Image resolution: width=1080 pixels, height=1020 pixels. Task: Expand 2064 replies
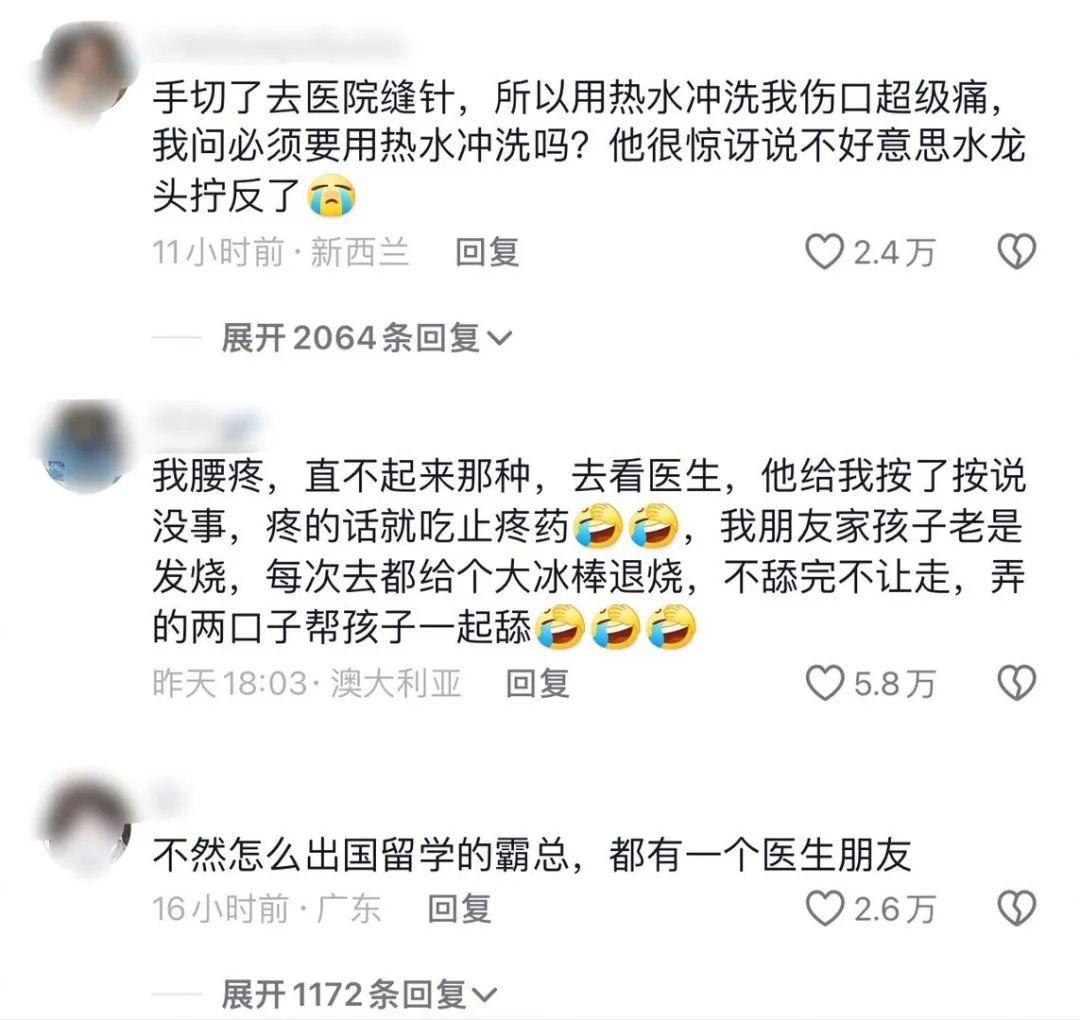tap(366, 338)
